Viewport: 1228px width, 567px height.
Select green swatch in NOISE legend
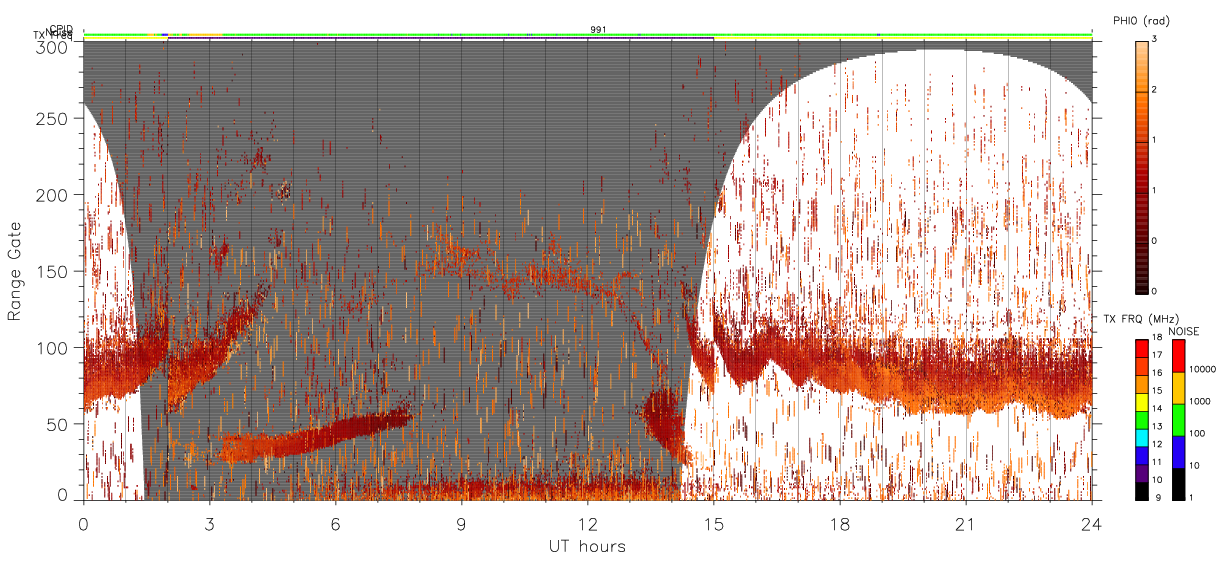click(x=1178, y=418)
